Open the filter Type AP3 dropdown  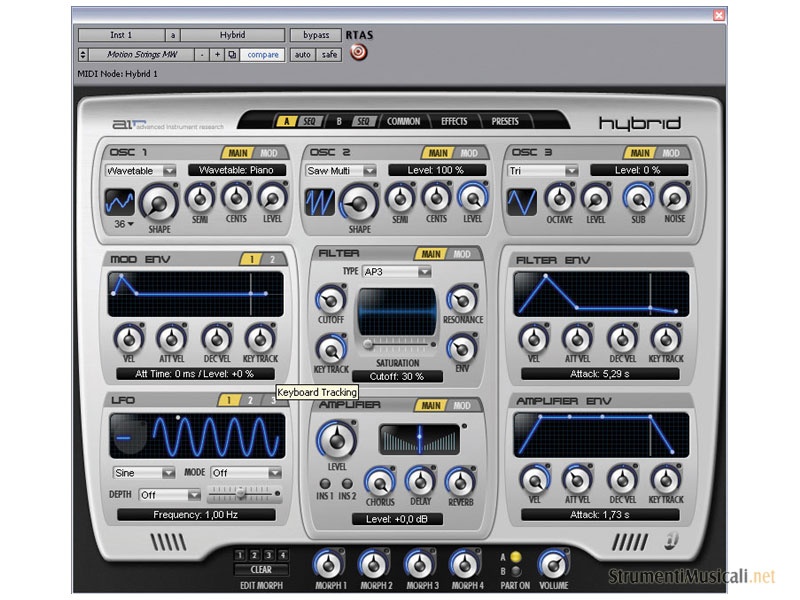[x=398, y=271]
